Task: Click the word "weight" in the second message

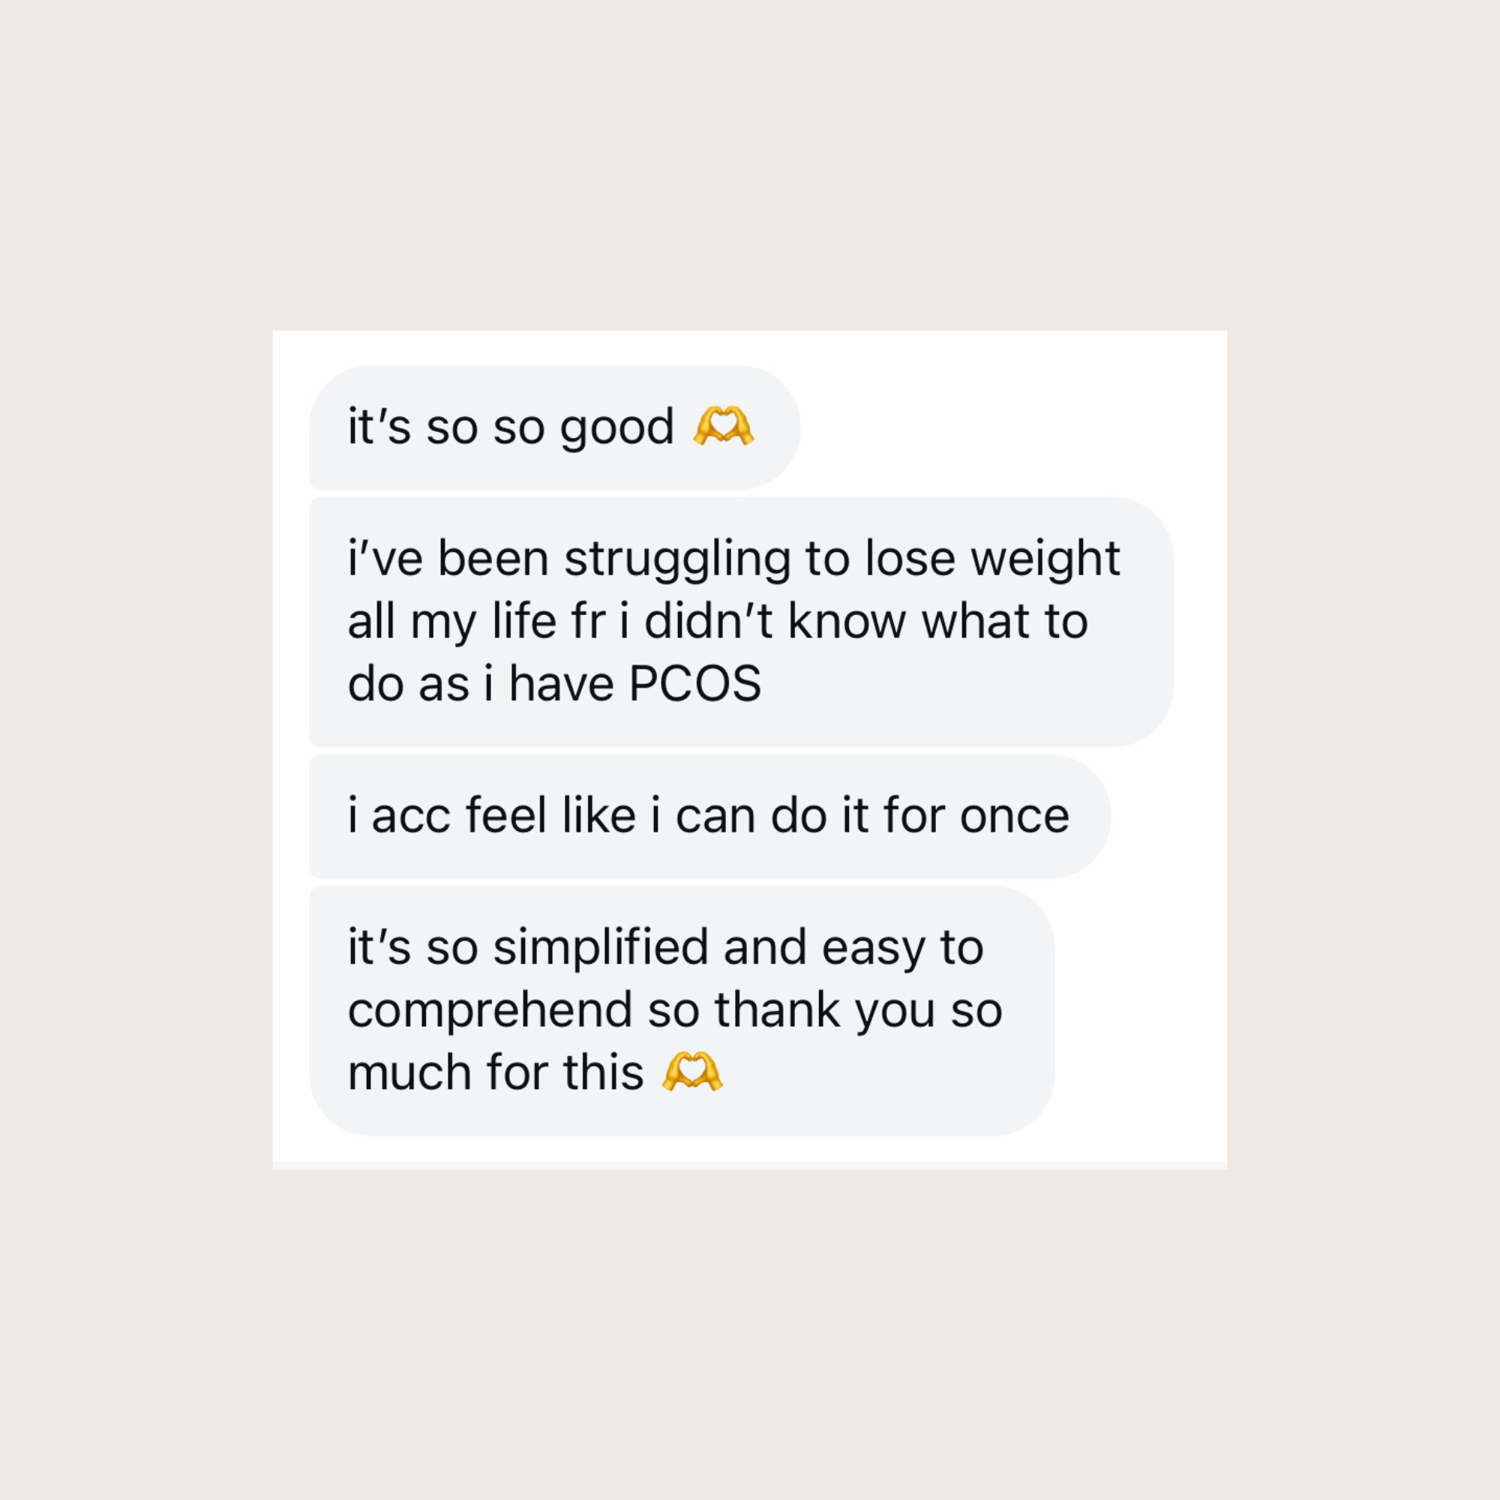Action: [x=1045, y=559]
